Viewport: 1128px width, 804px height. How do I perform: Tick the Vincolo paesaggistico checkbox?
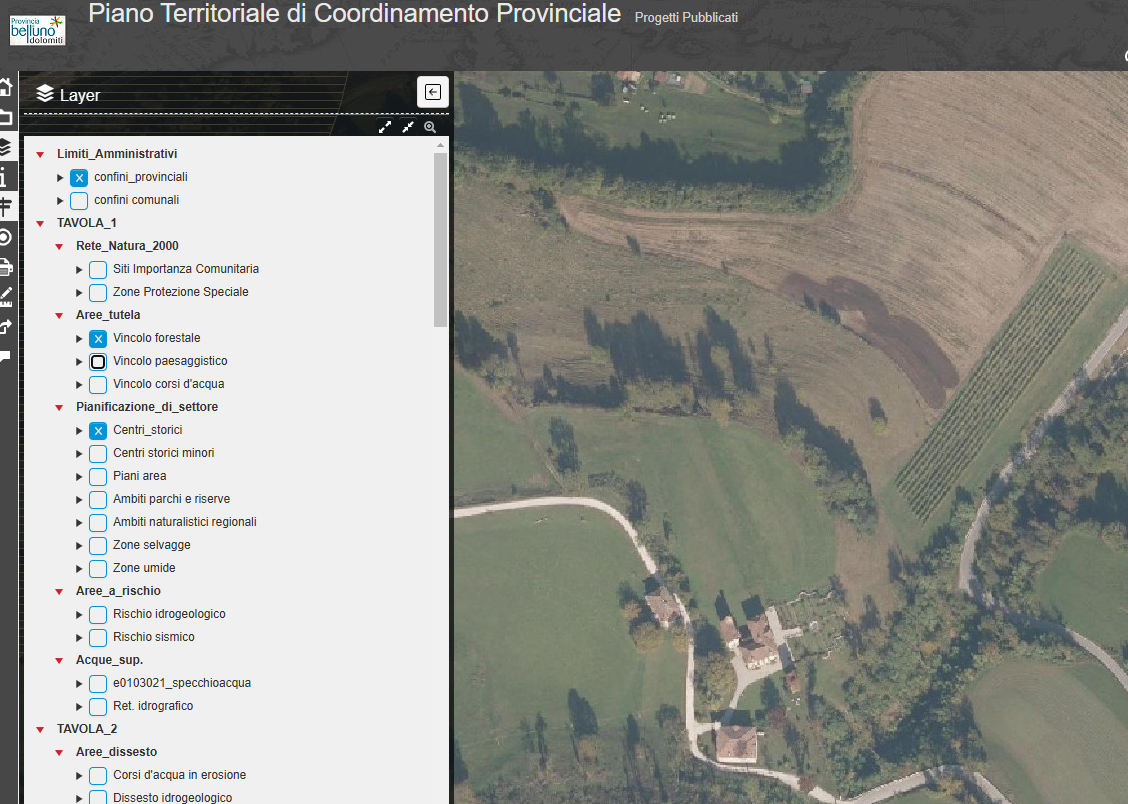98,362
